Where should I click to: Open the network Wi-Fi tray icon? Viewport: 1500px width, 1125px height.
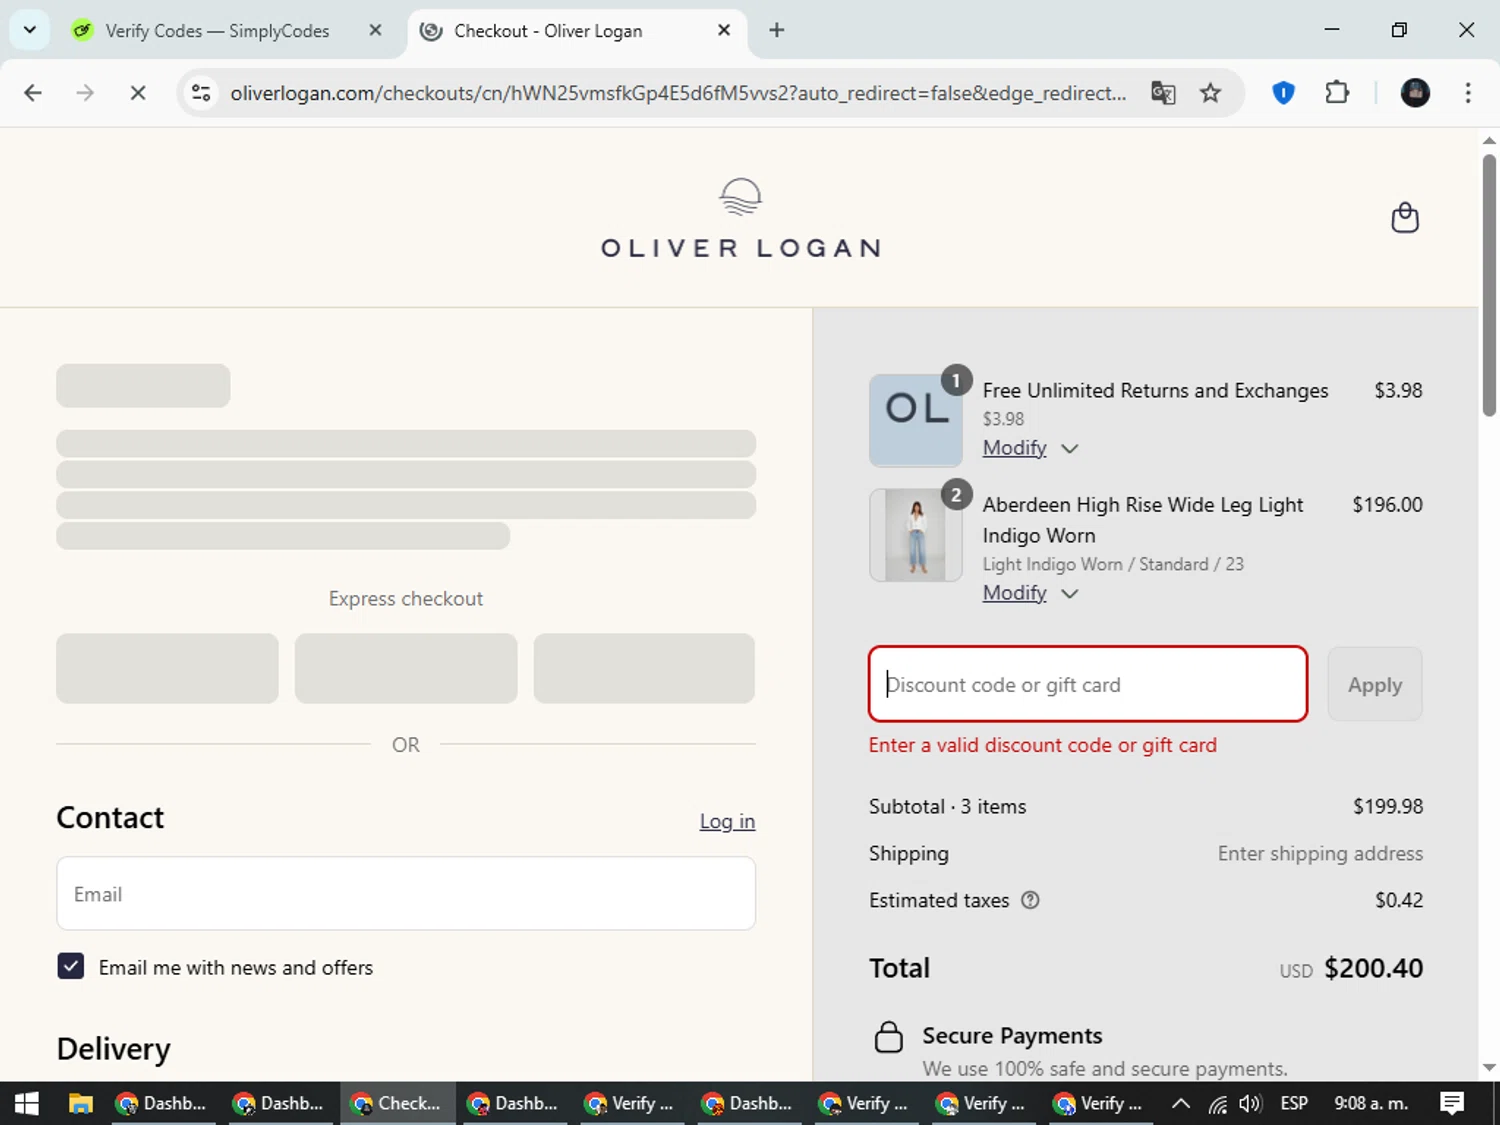[1217, 1104]
